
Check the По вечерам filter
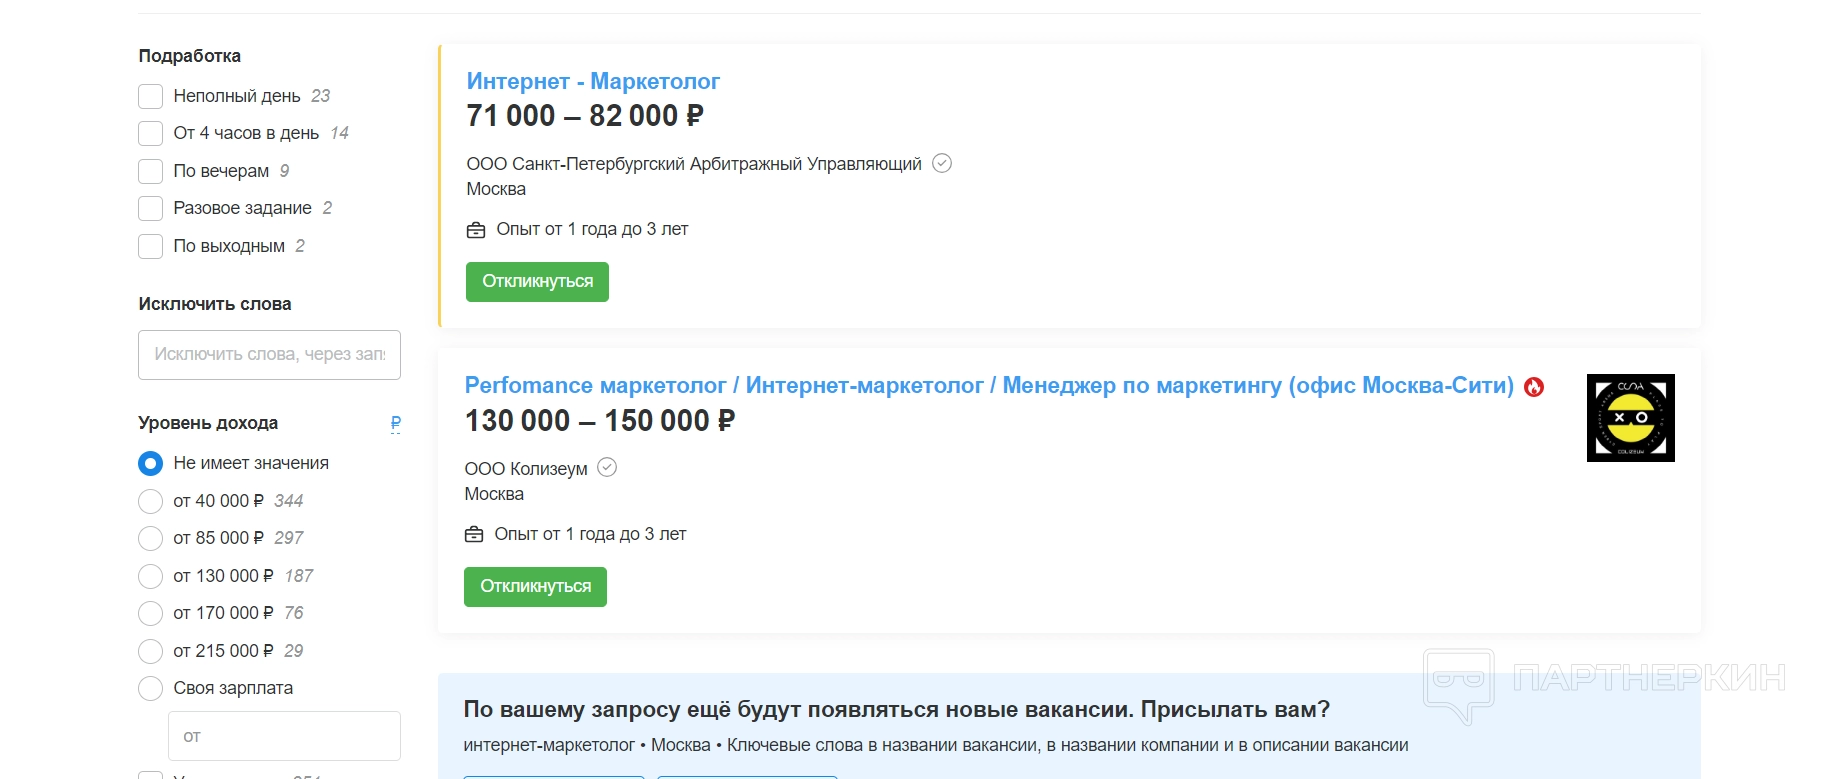click(151, 171)
